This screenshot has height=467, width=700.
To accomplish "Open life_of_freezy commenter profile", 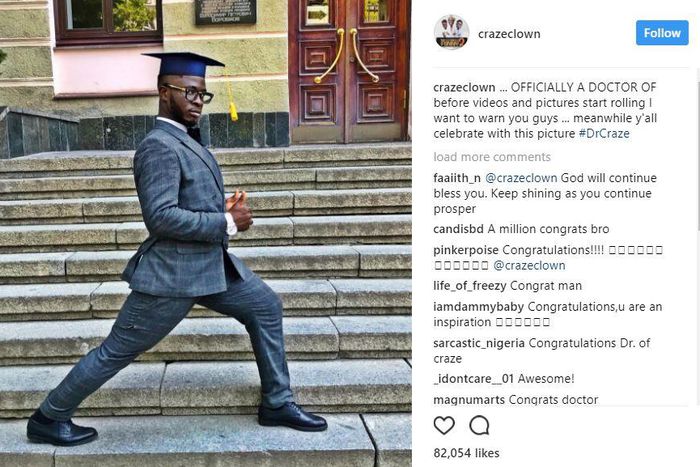I will click(x=470, y=286).
